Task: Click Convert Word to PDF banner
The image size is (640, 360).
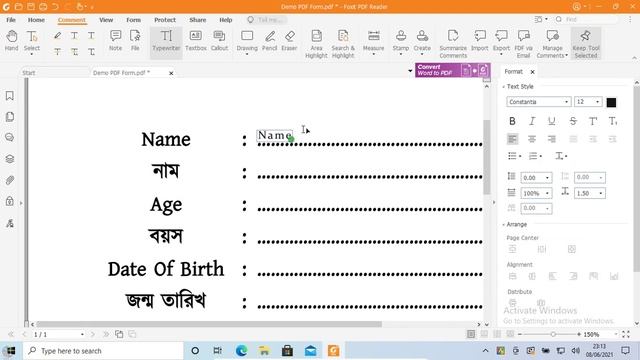Action: click(x=453, y=70)
